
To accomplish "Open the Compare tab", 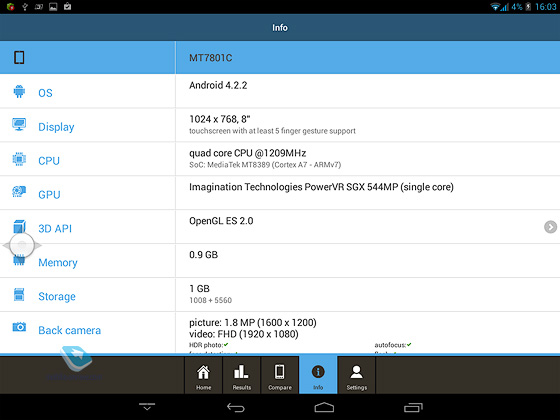I will pyautogui.click(x=280, y=375).
